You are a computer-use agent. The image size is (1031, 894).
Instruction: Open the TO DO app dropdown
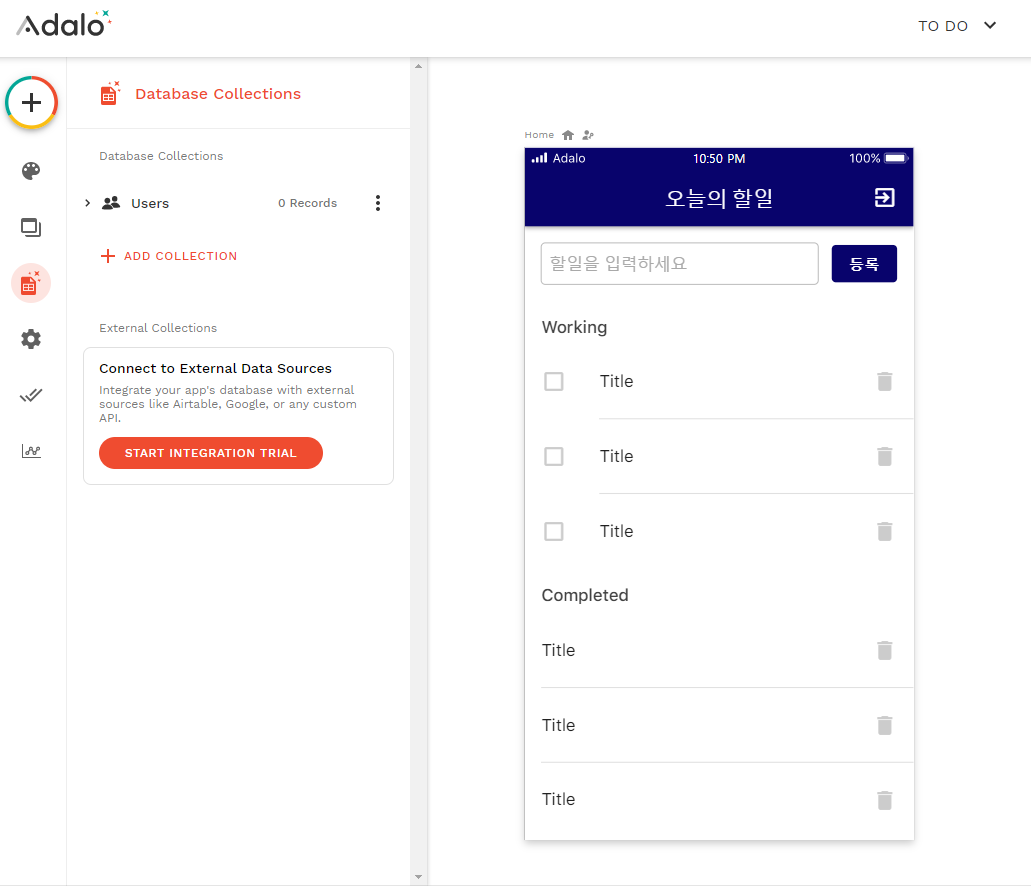pos(957,26)
